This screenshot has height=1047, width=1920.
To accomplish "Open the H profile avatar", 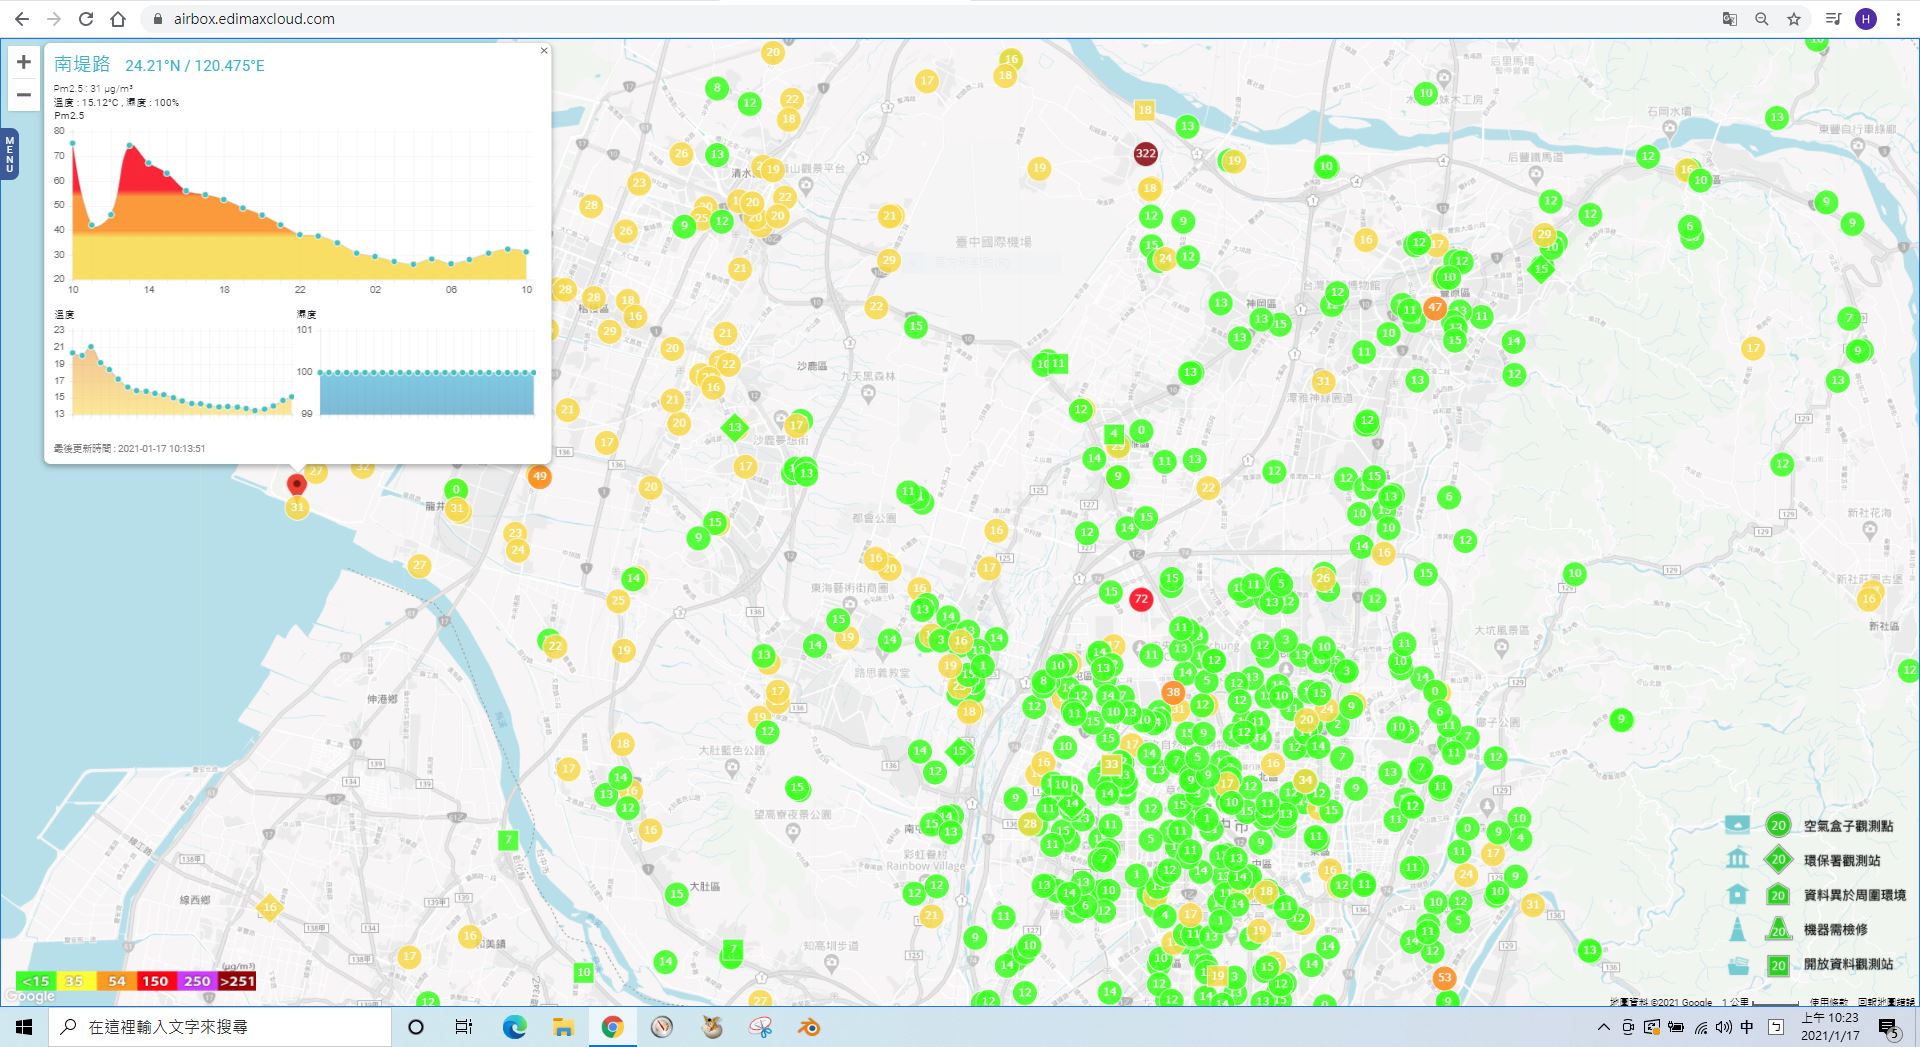I will (x=1866, y=19).
